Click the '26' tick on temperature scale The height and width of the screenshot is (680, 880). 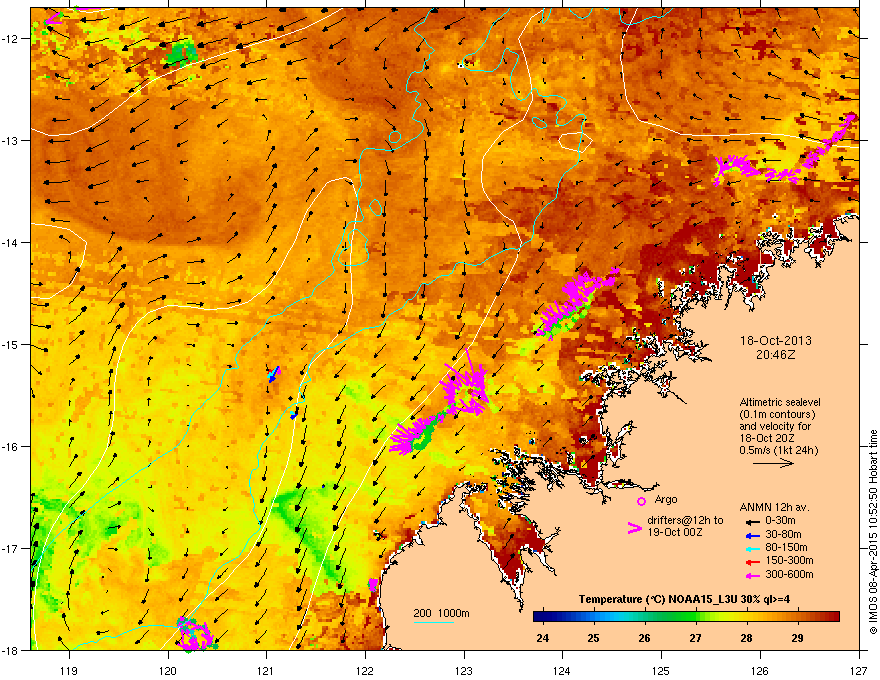click(644, 638)
